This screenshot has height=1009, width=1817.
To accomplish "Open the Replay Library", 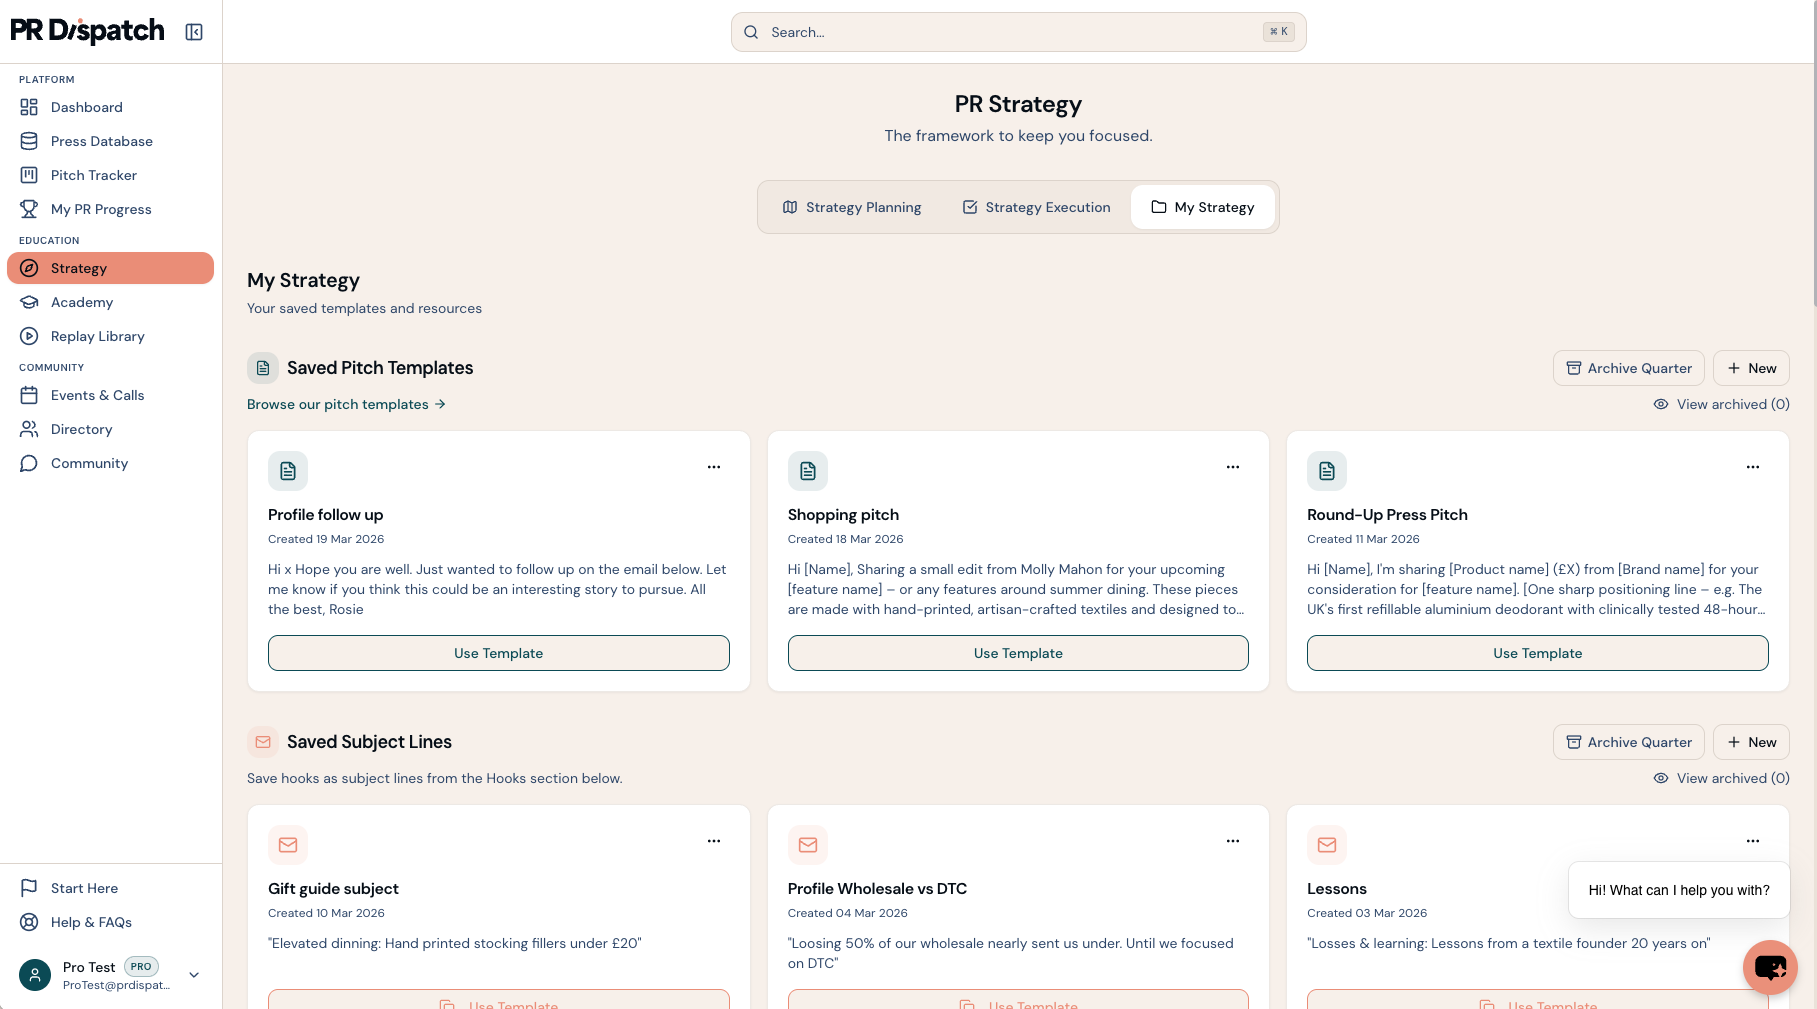I will point(110,336).
